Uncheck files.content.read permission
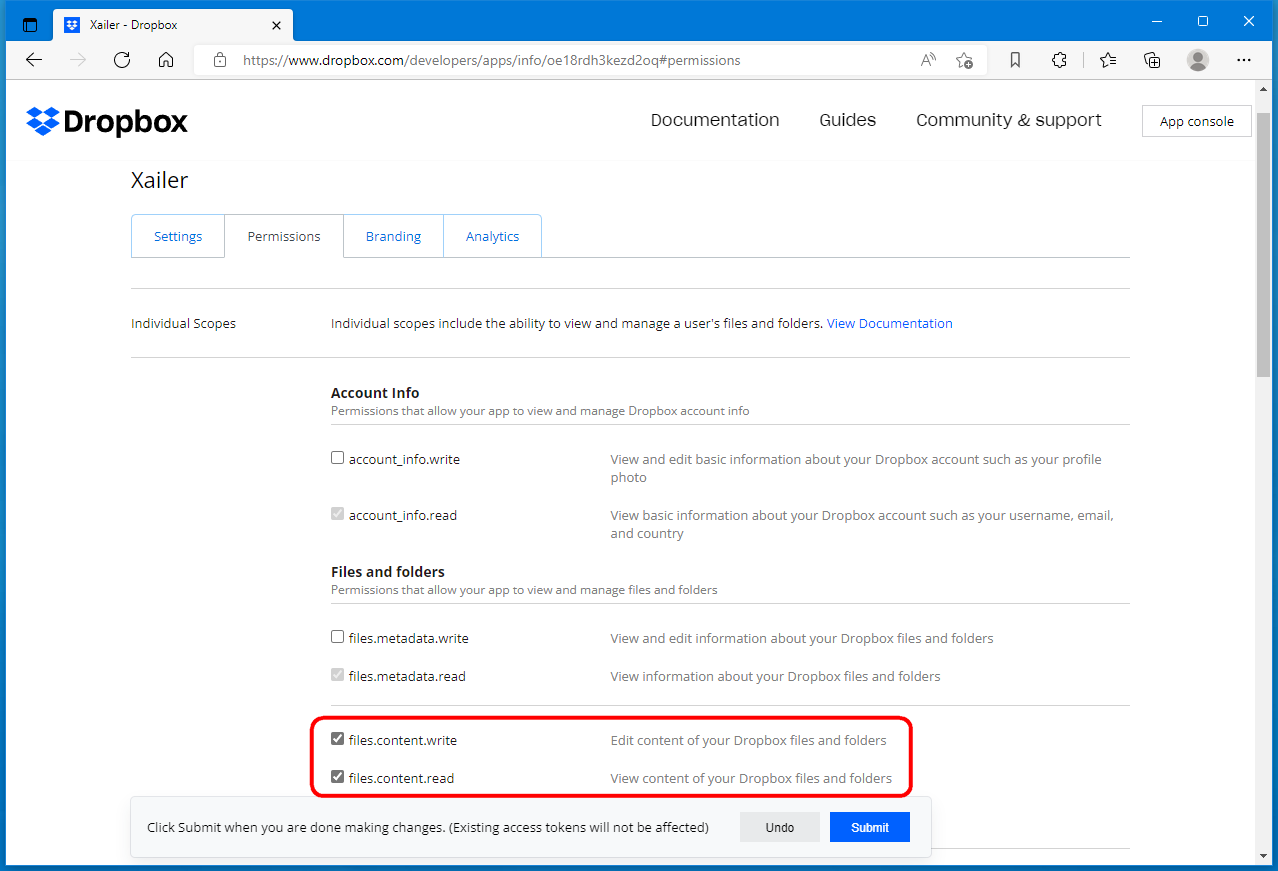This screenshot has width=1278, height=871. coord(338,776)
